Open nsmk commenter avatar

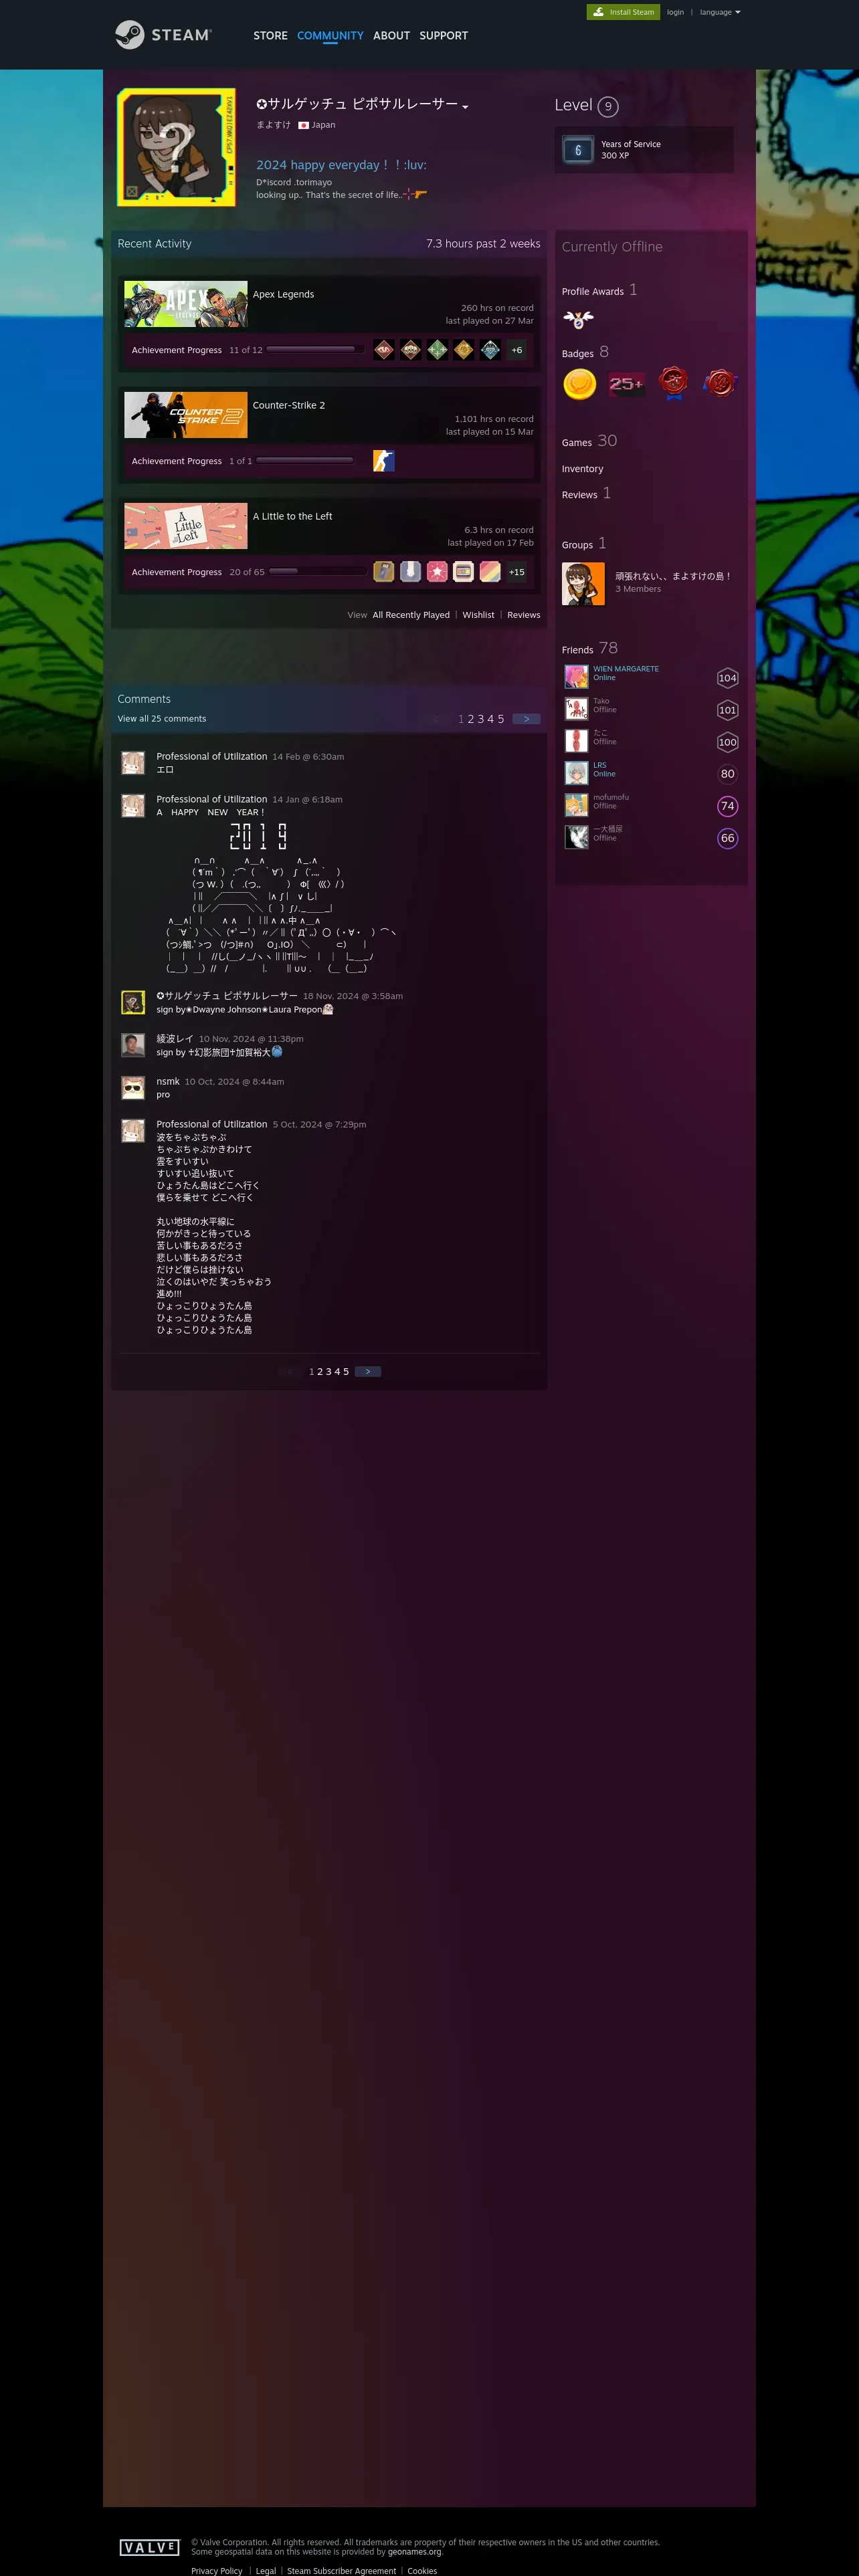pos(133,1088)
